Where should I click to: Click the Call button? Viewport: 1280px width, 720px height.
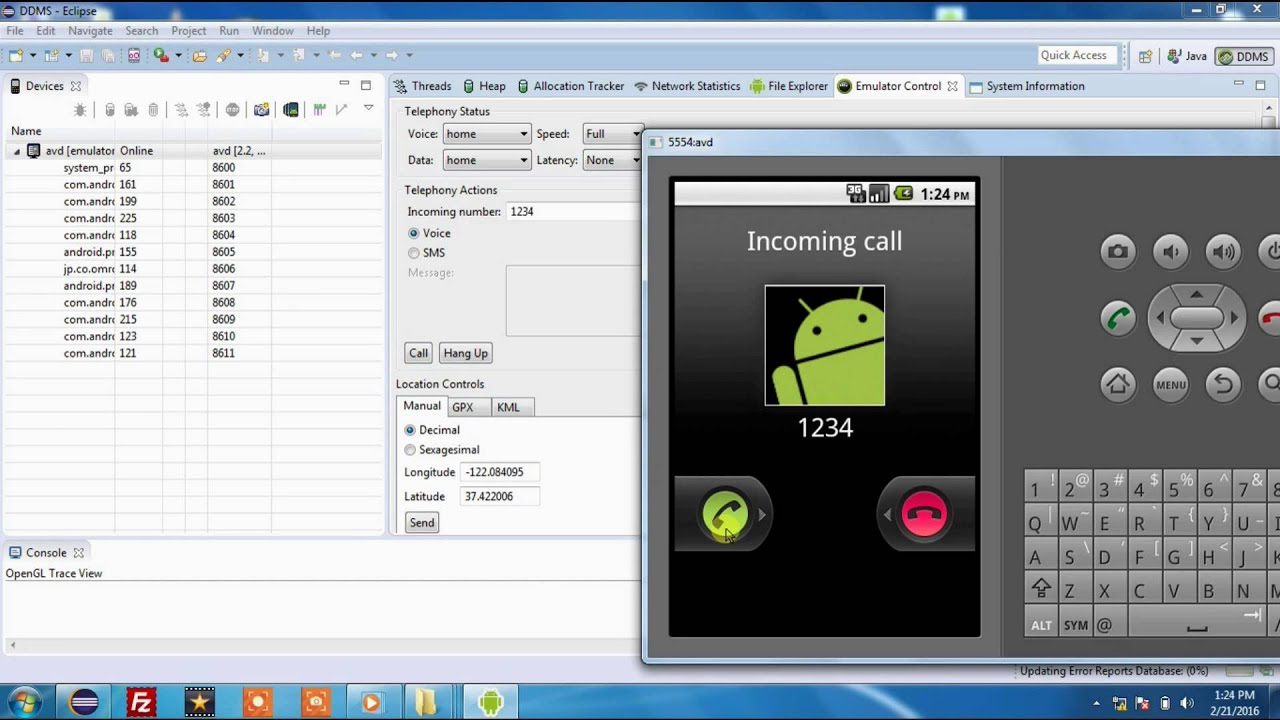(x=418, y=353)
